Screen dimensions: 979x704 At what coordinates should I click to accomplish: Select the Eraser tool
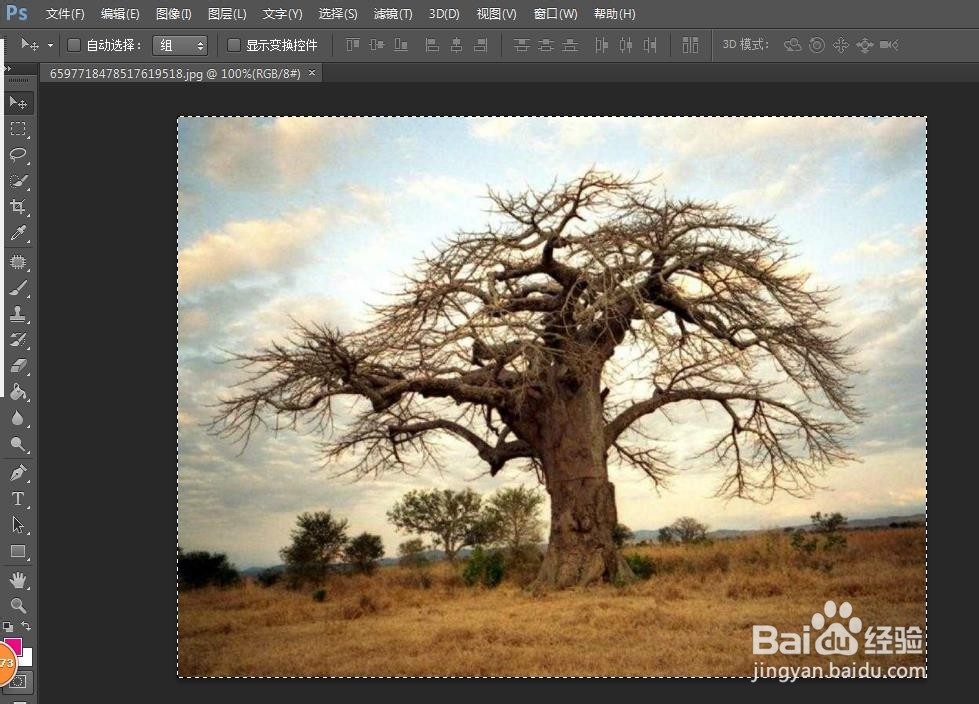(18, 366)
